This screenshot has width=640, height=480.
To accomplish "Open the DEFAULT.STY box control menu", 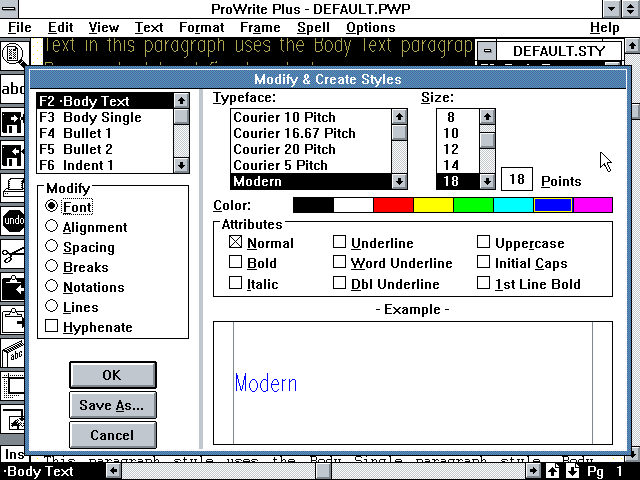I will tap(487, 51).
